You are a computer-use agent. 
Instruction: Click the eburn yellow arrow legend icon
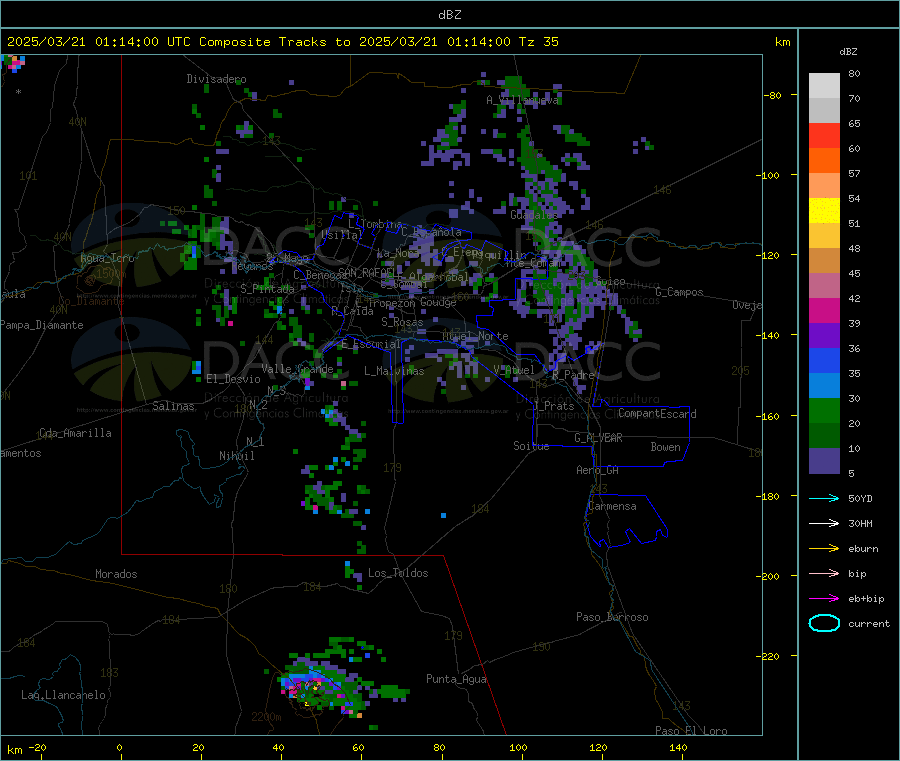[824, 549]
